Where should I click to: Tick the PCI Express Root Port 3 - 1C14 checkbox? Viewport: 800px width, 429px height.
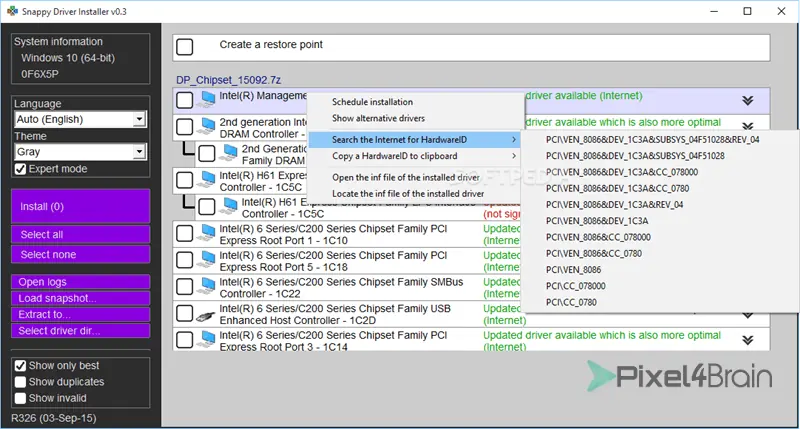(185, 340)
